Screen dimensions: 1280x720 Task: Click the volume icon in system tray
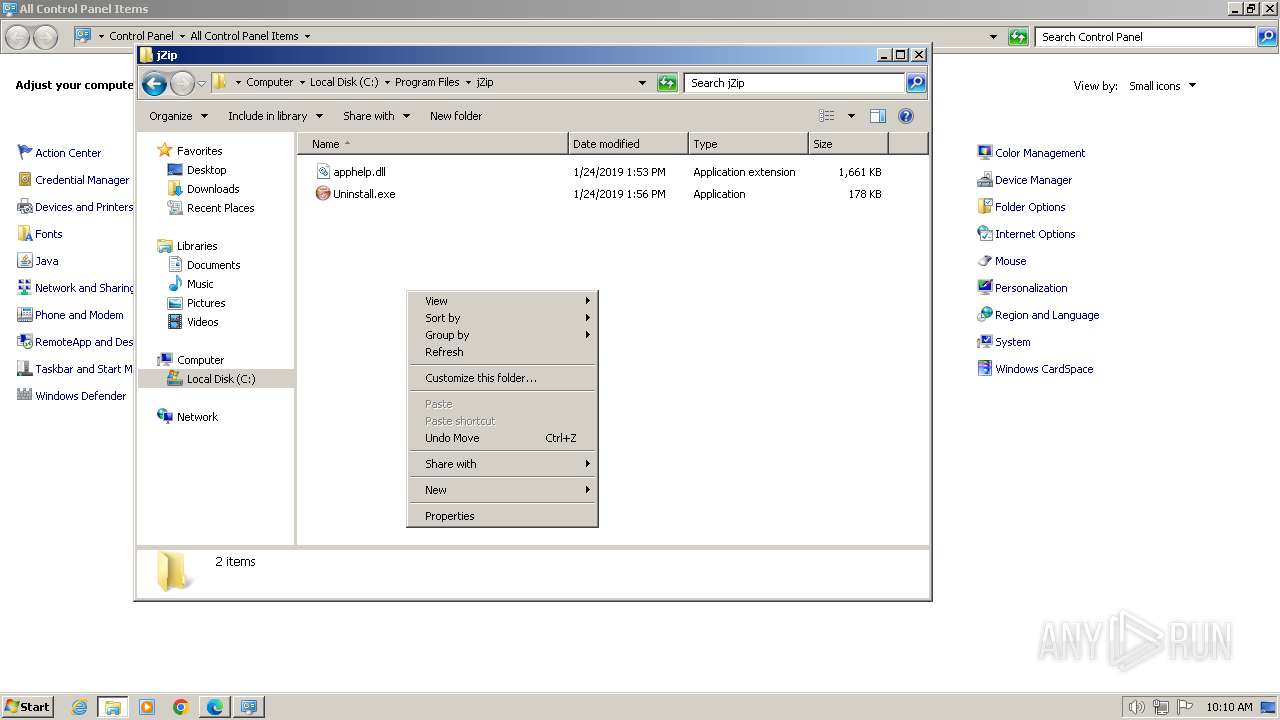(x=1137, y=707)
